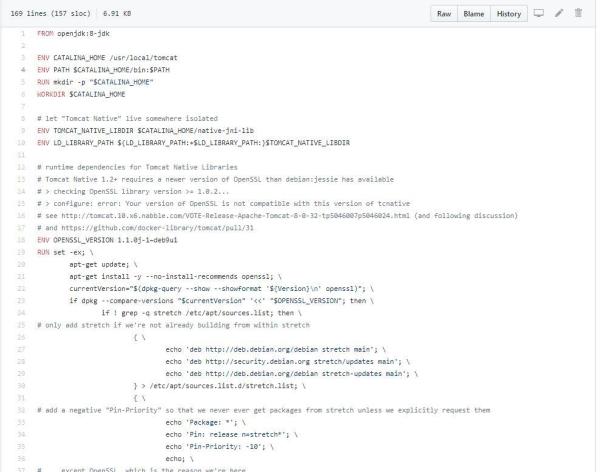Select line number 1
Image resolution: width=600 pixels, height=472 pixels.
20,34
